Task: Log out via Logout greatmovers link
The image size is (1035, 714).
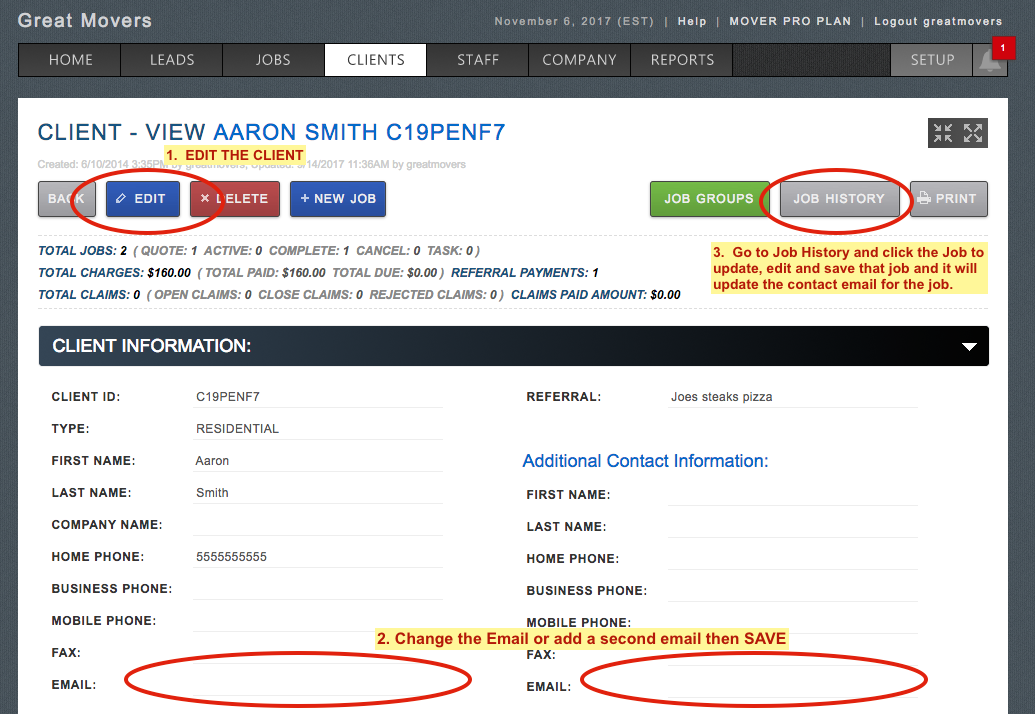Action: pyautogui.click(x=937, y=21)
